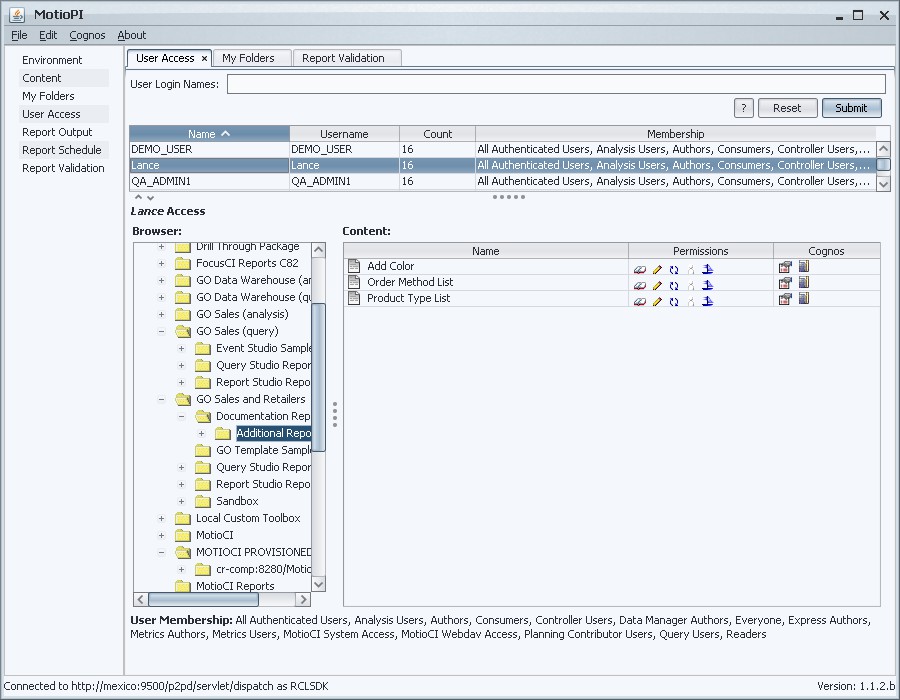Click the document icon beside Order Method List
Viewport: 900px width, 700px height.
point(354,282)
